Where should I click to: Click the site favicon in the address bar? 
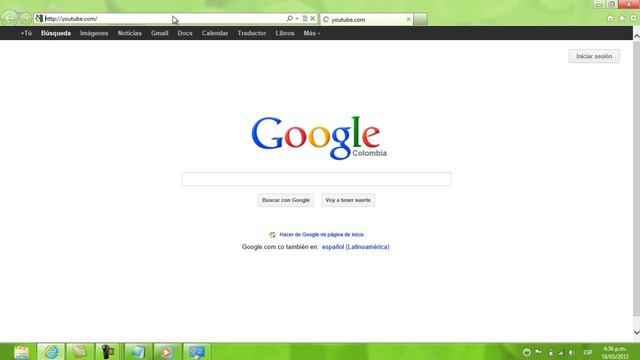[x=39, y=18]
